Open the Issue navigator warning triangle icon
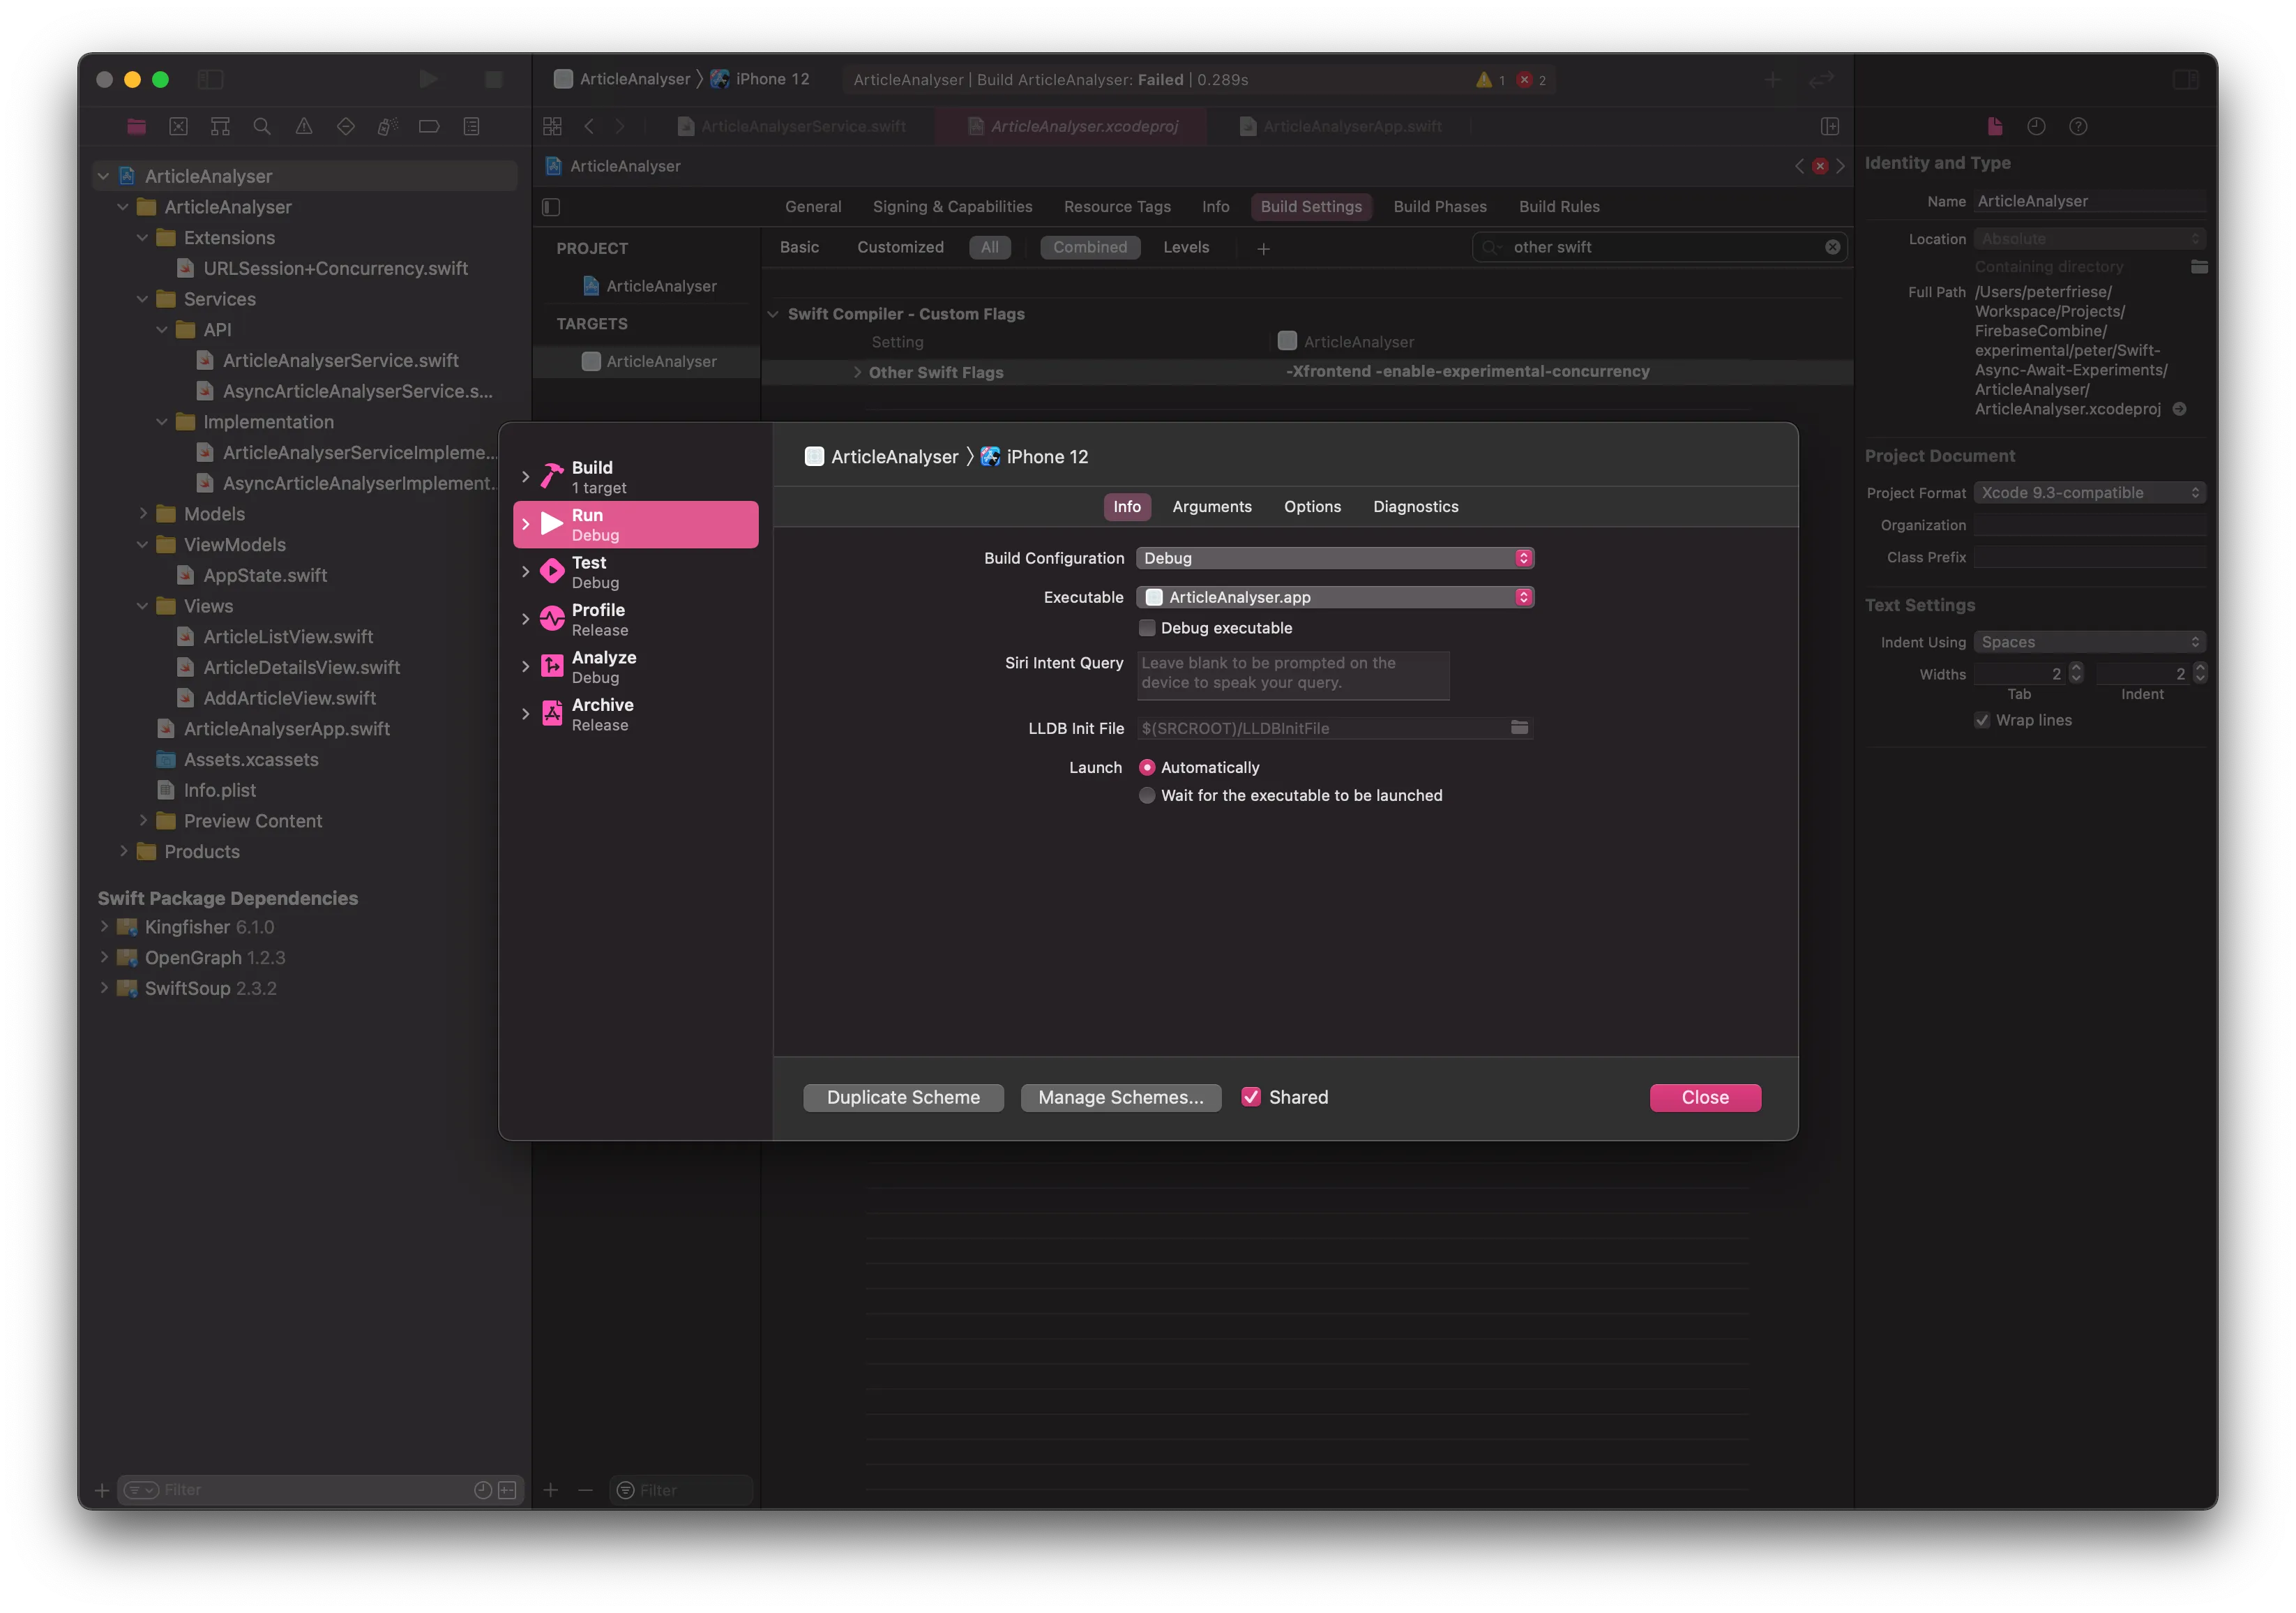Screen dimensions: 2296x1613 point(304,126)
